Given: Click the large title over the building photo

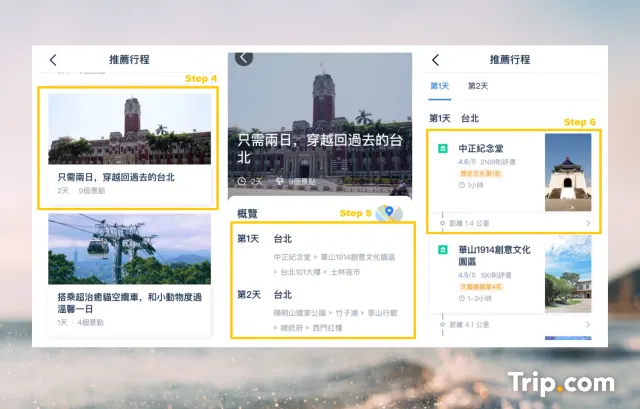Looking at the screenshot, I should click(x=320, y=149).
